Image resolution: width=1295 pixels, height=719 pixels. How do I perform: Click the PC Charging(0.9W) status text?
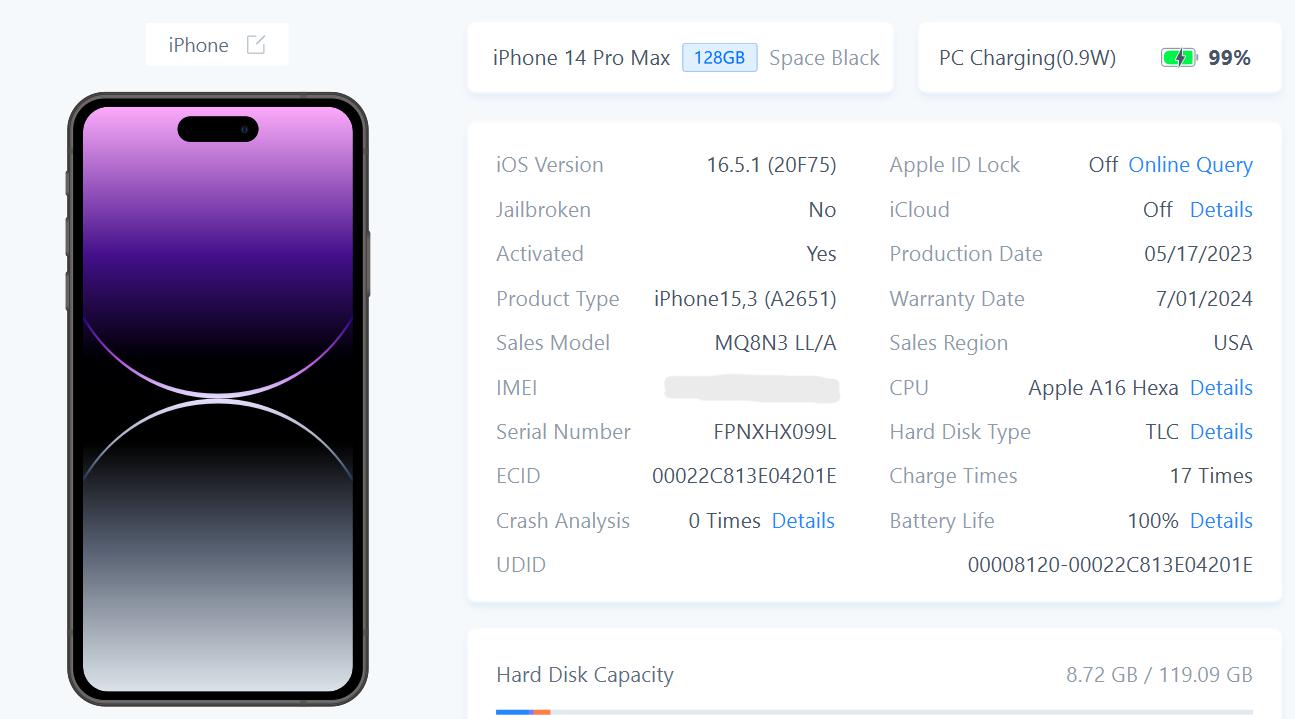coord(1027,58)
